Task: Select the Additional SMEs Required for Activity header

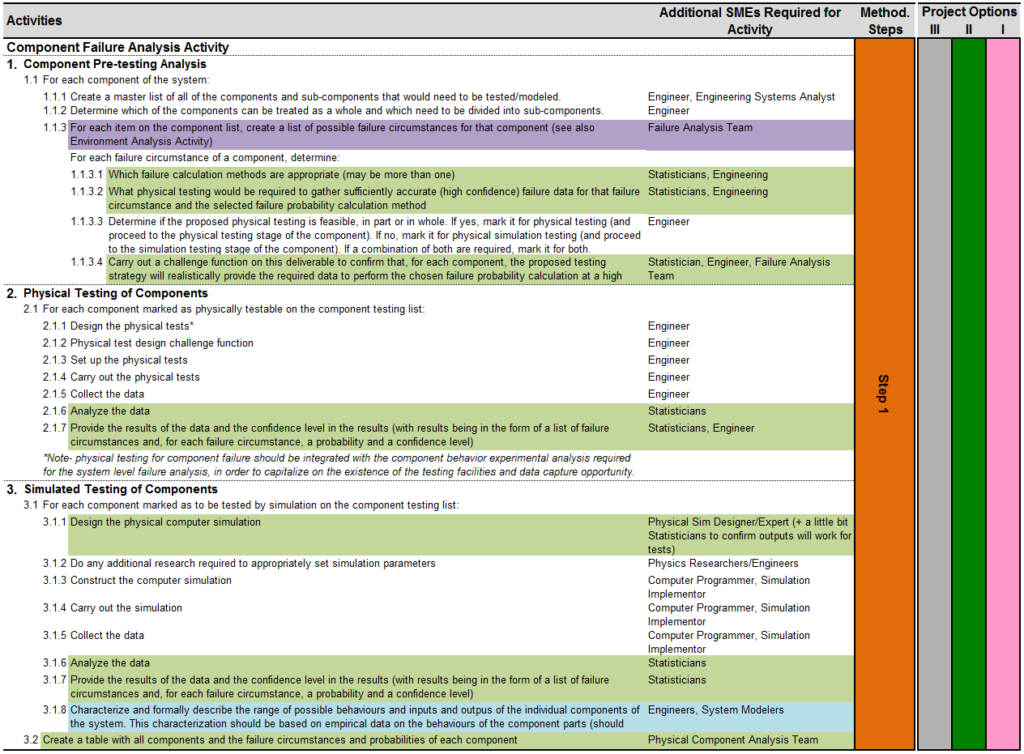Action: 750,21
